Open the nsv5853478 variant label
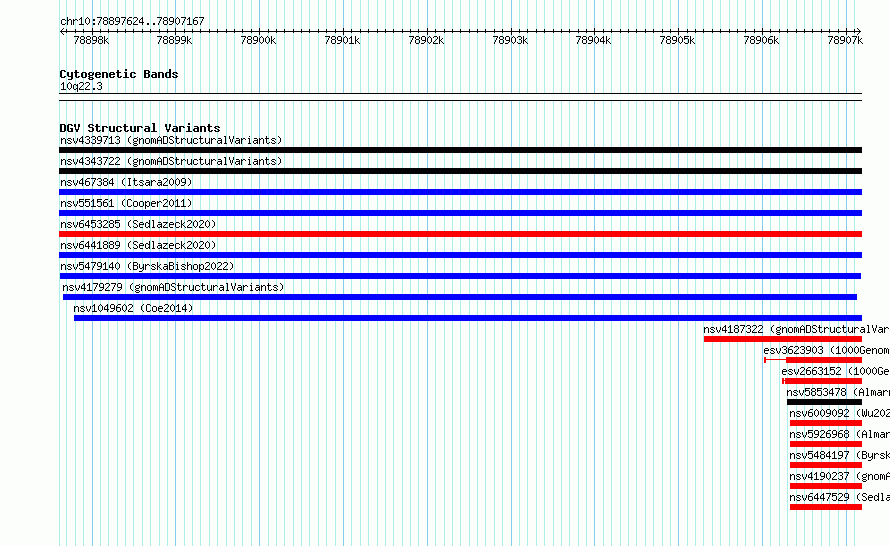 838,392
